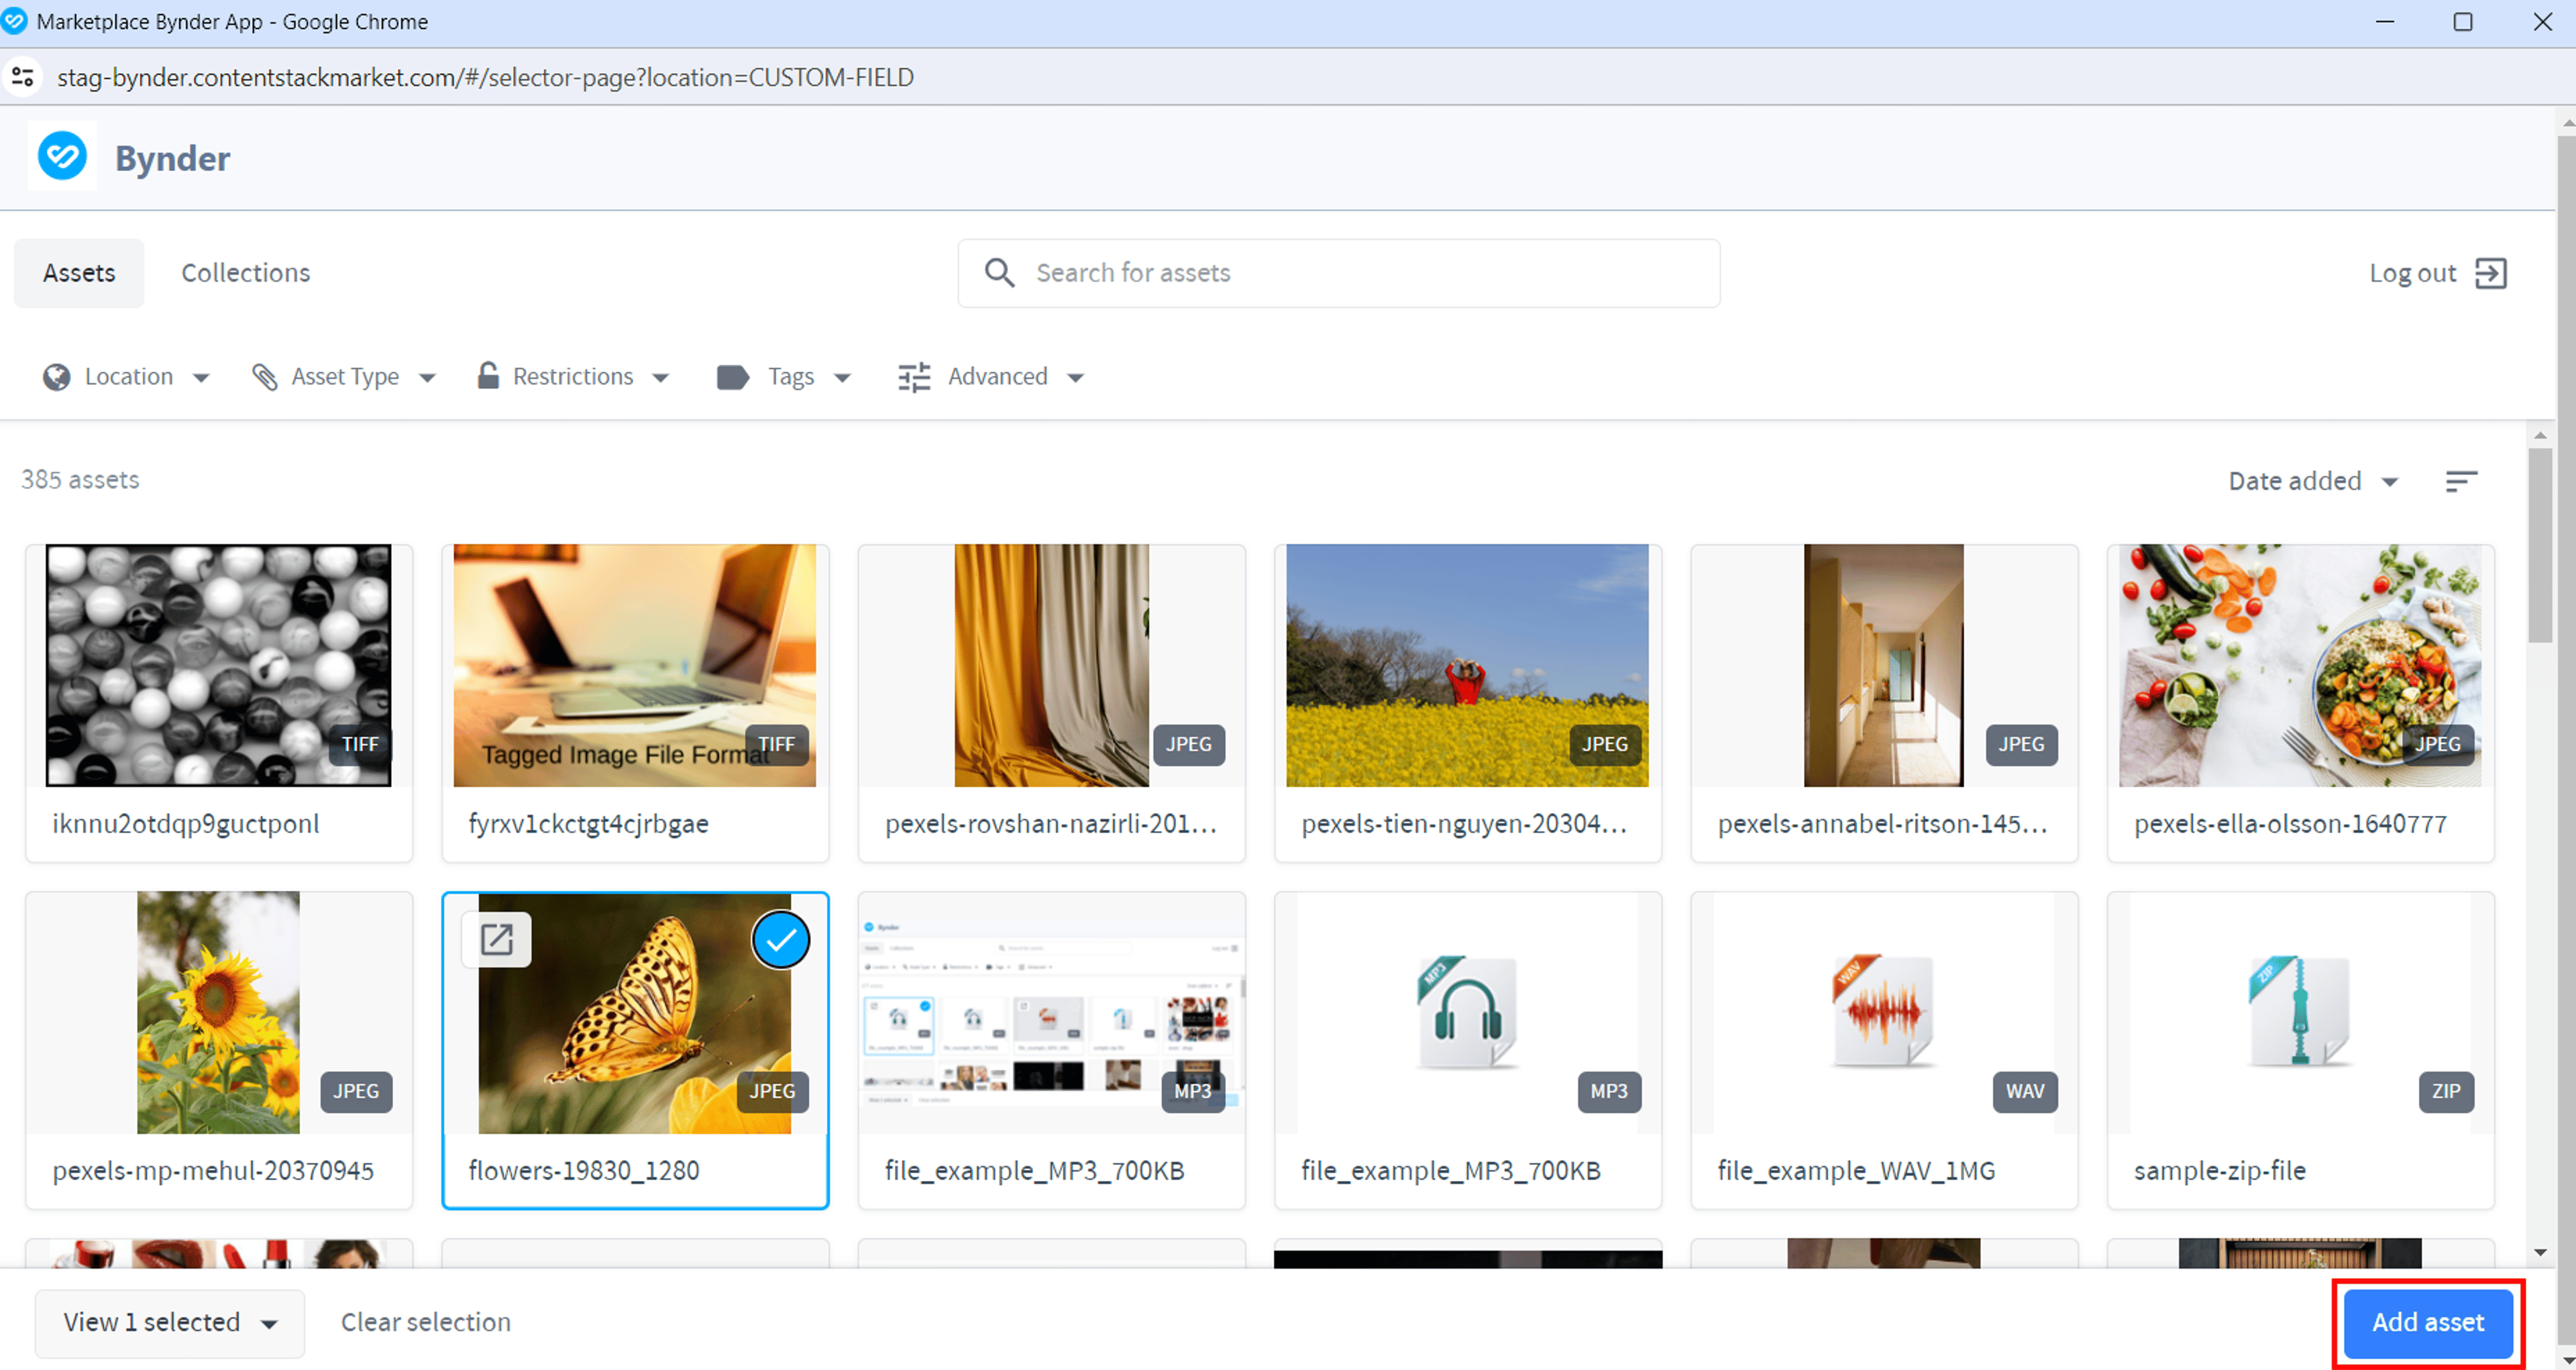The height and width of the screenshot is (1370, 2576).
Task: Click the pexels-mp-mehul-20370945 file name
Action: [213, 1171]
